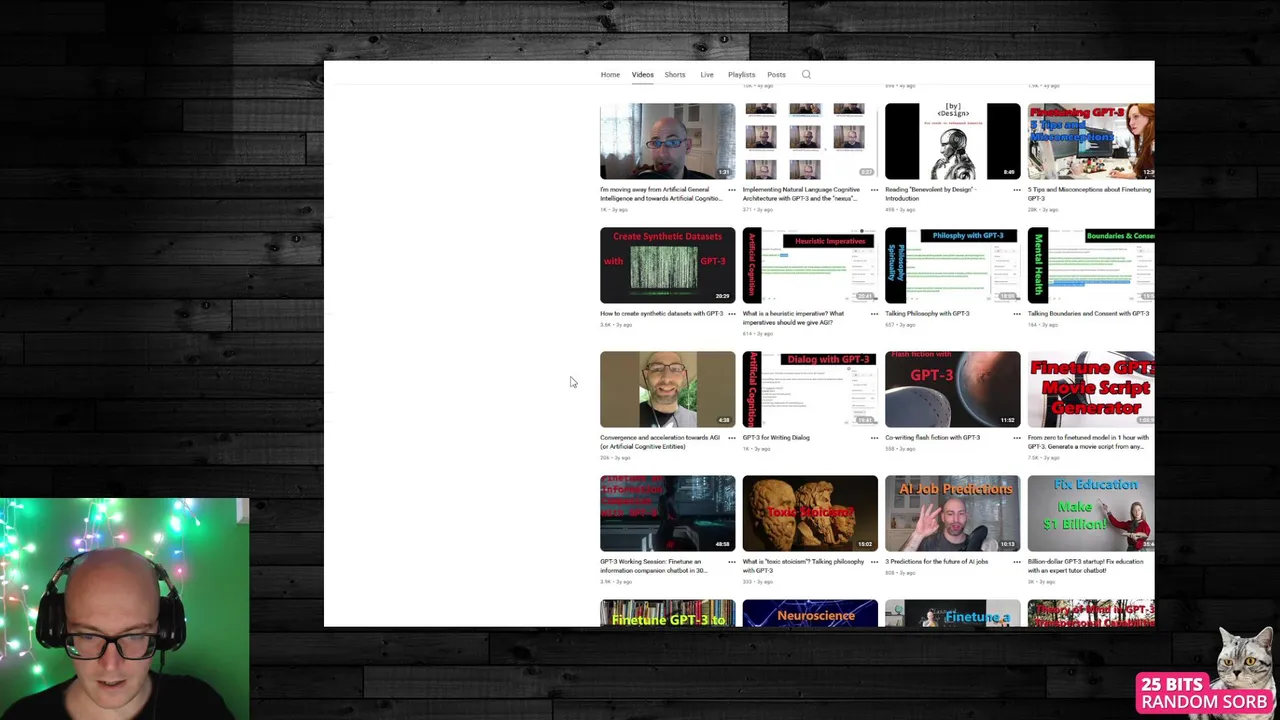This screenshot has width=1280, height=720.
Task: Play the thumbnail with grid of webcam frames
Action: pyautogui.click(x=810, y=141)
